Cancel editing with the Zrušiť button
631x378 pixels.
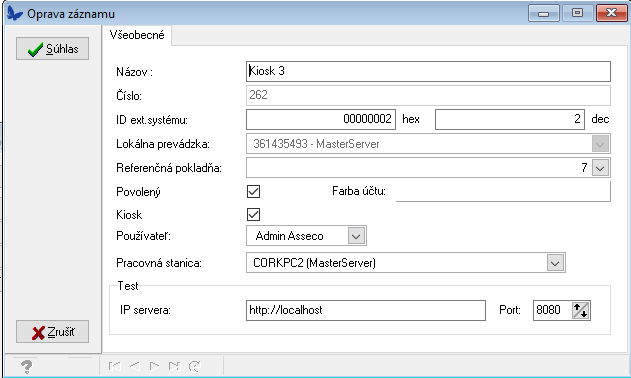point(52,332)
